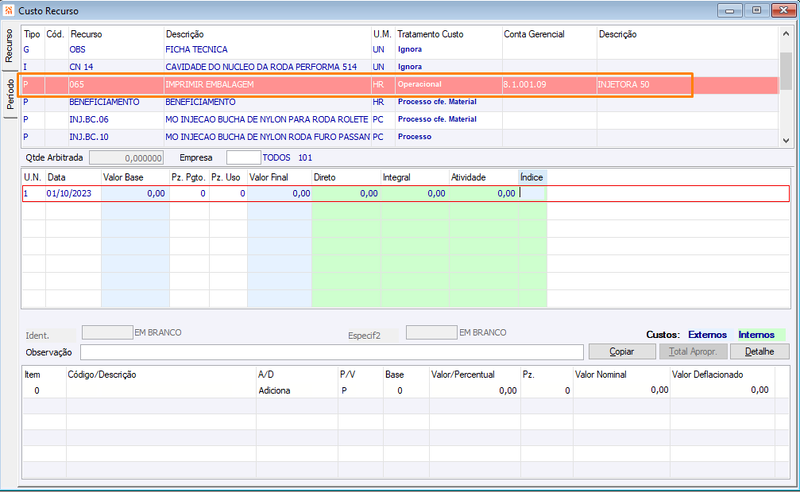Click the Valor Base cell showing 0,00
Screen dimensions: 800x493
pos(135,193)
